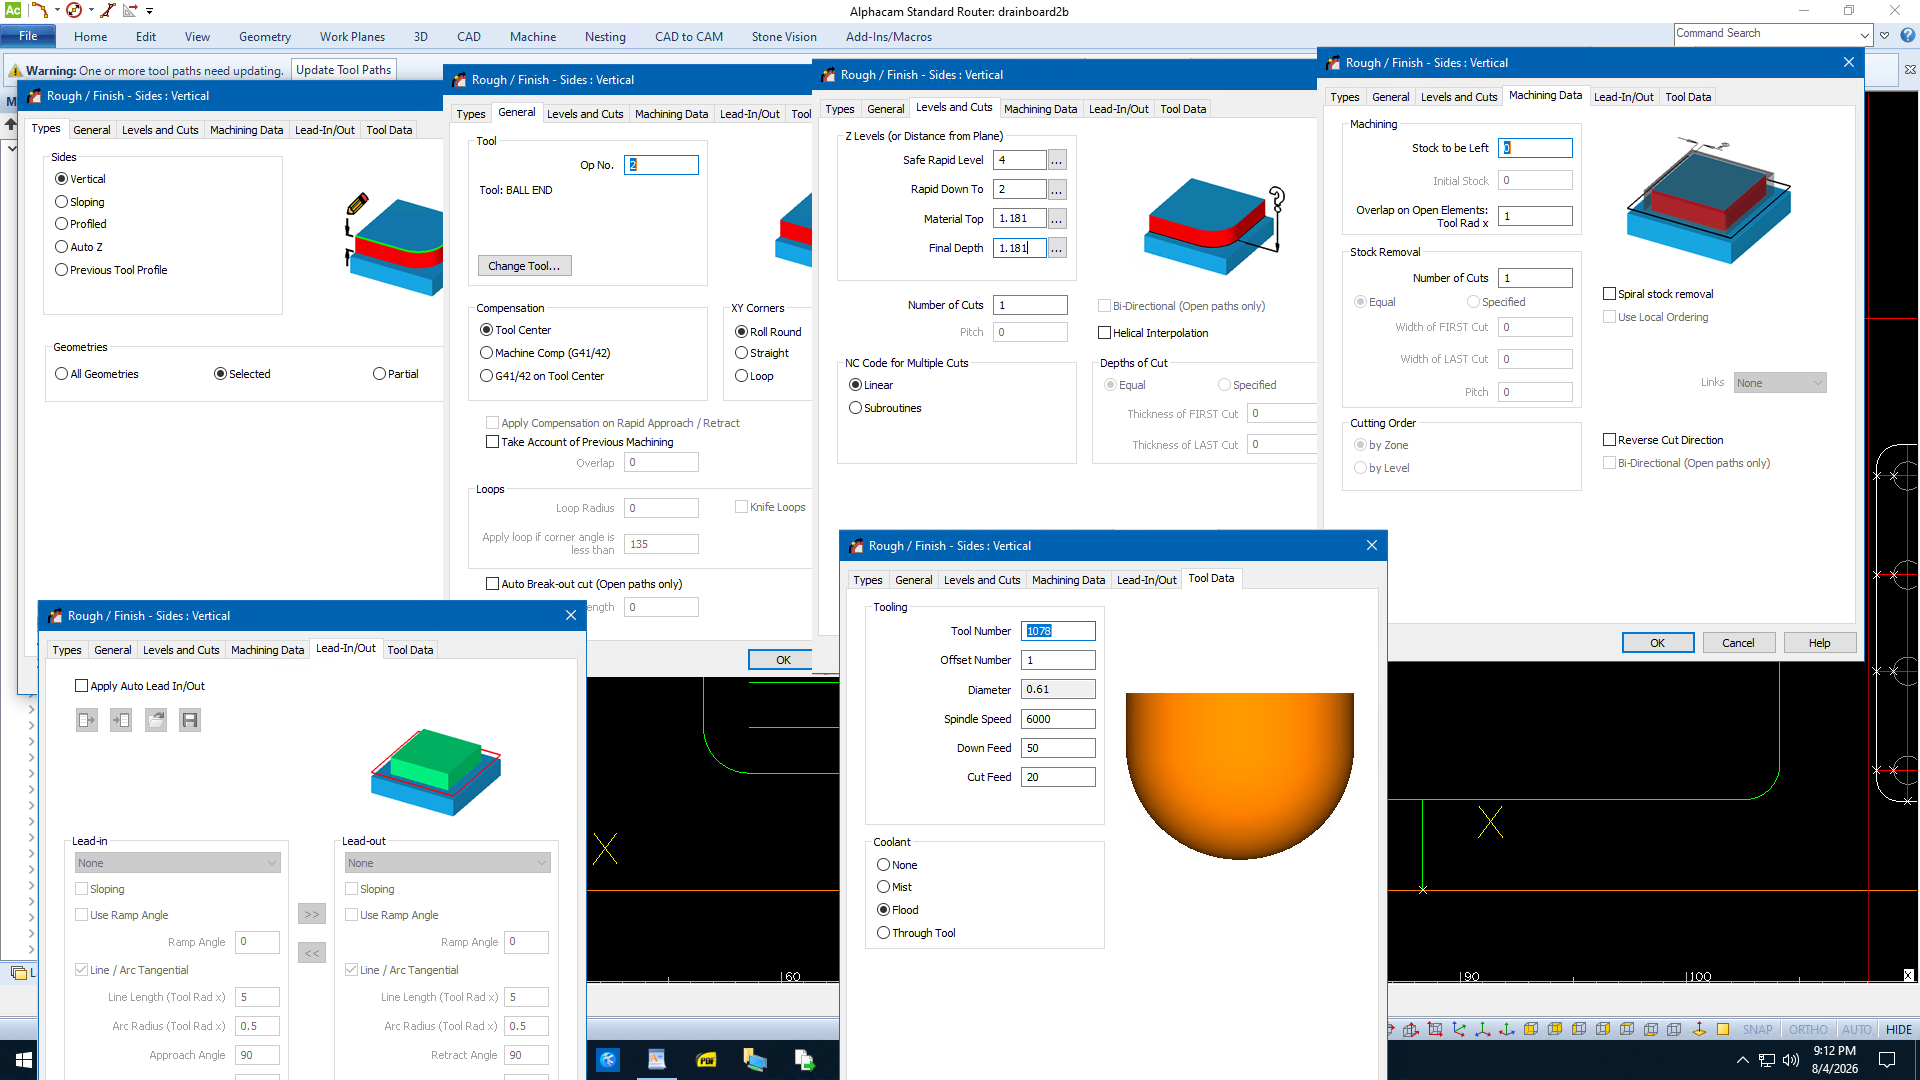The image size is (1920, 1080).
Task: Switch to Tool Data tab in Machining Data dialog
Action: coord(1688,97)
